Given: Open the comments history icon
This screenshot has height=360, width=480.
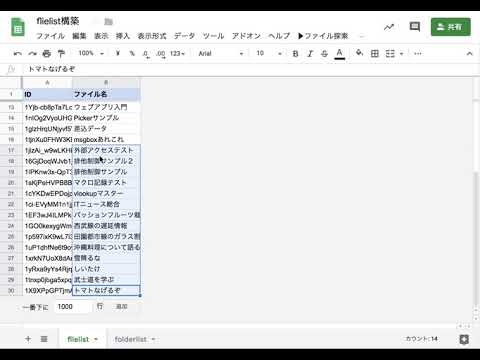Looking at the screenshot, I should pos(415,27).
